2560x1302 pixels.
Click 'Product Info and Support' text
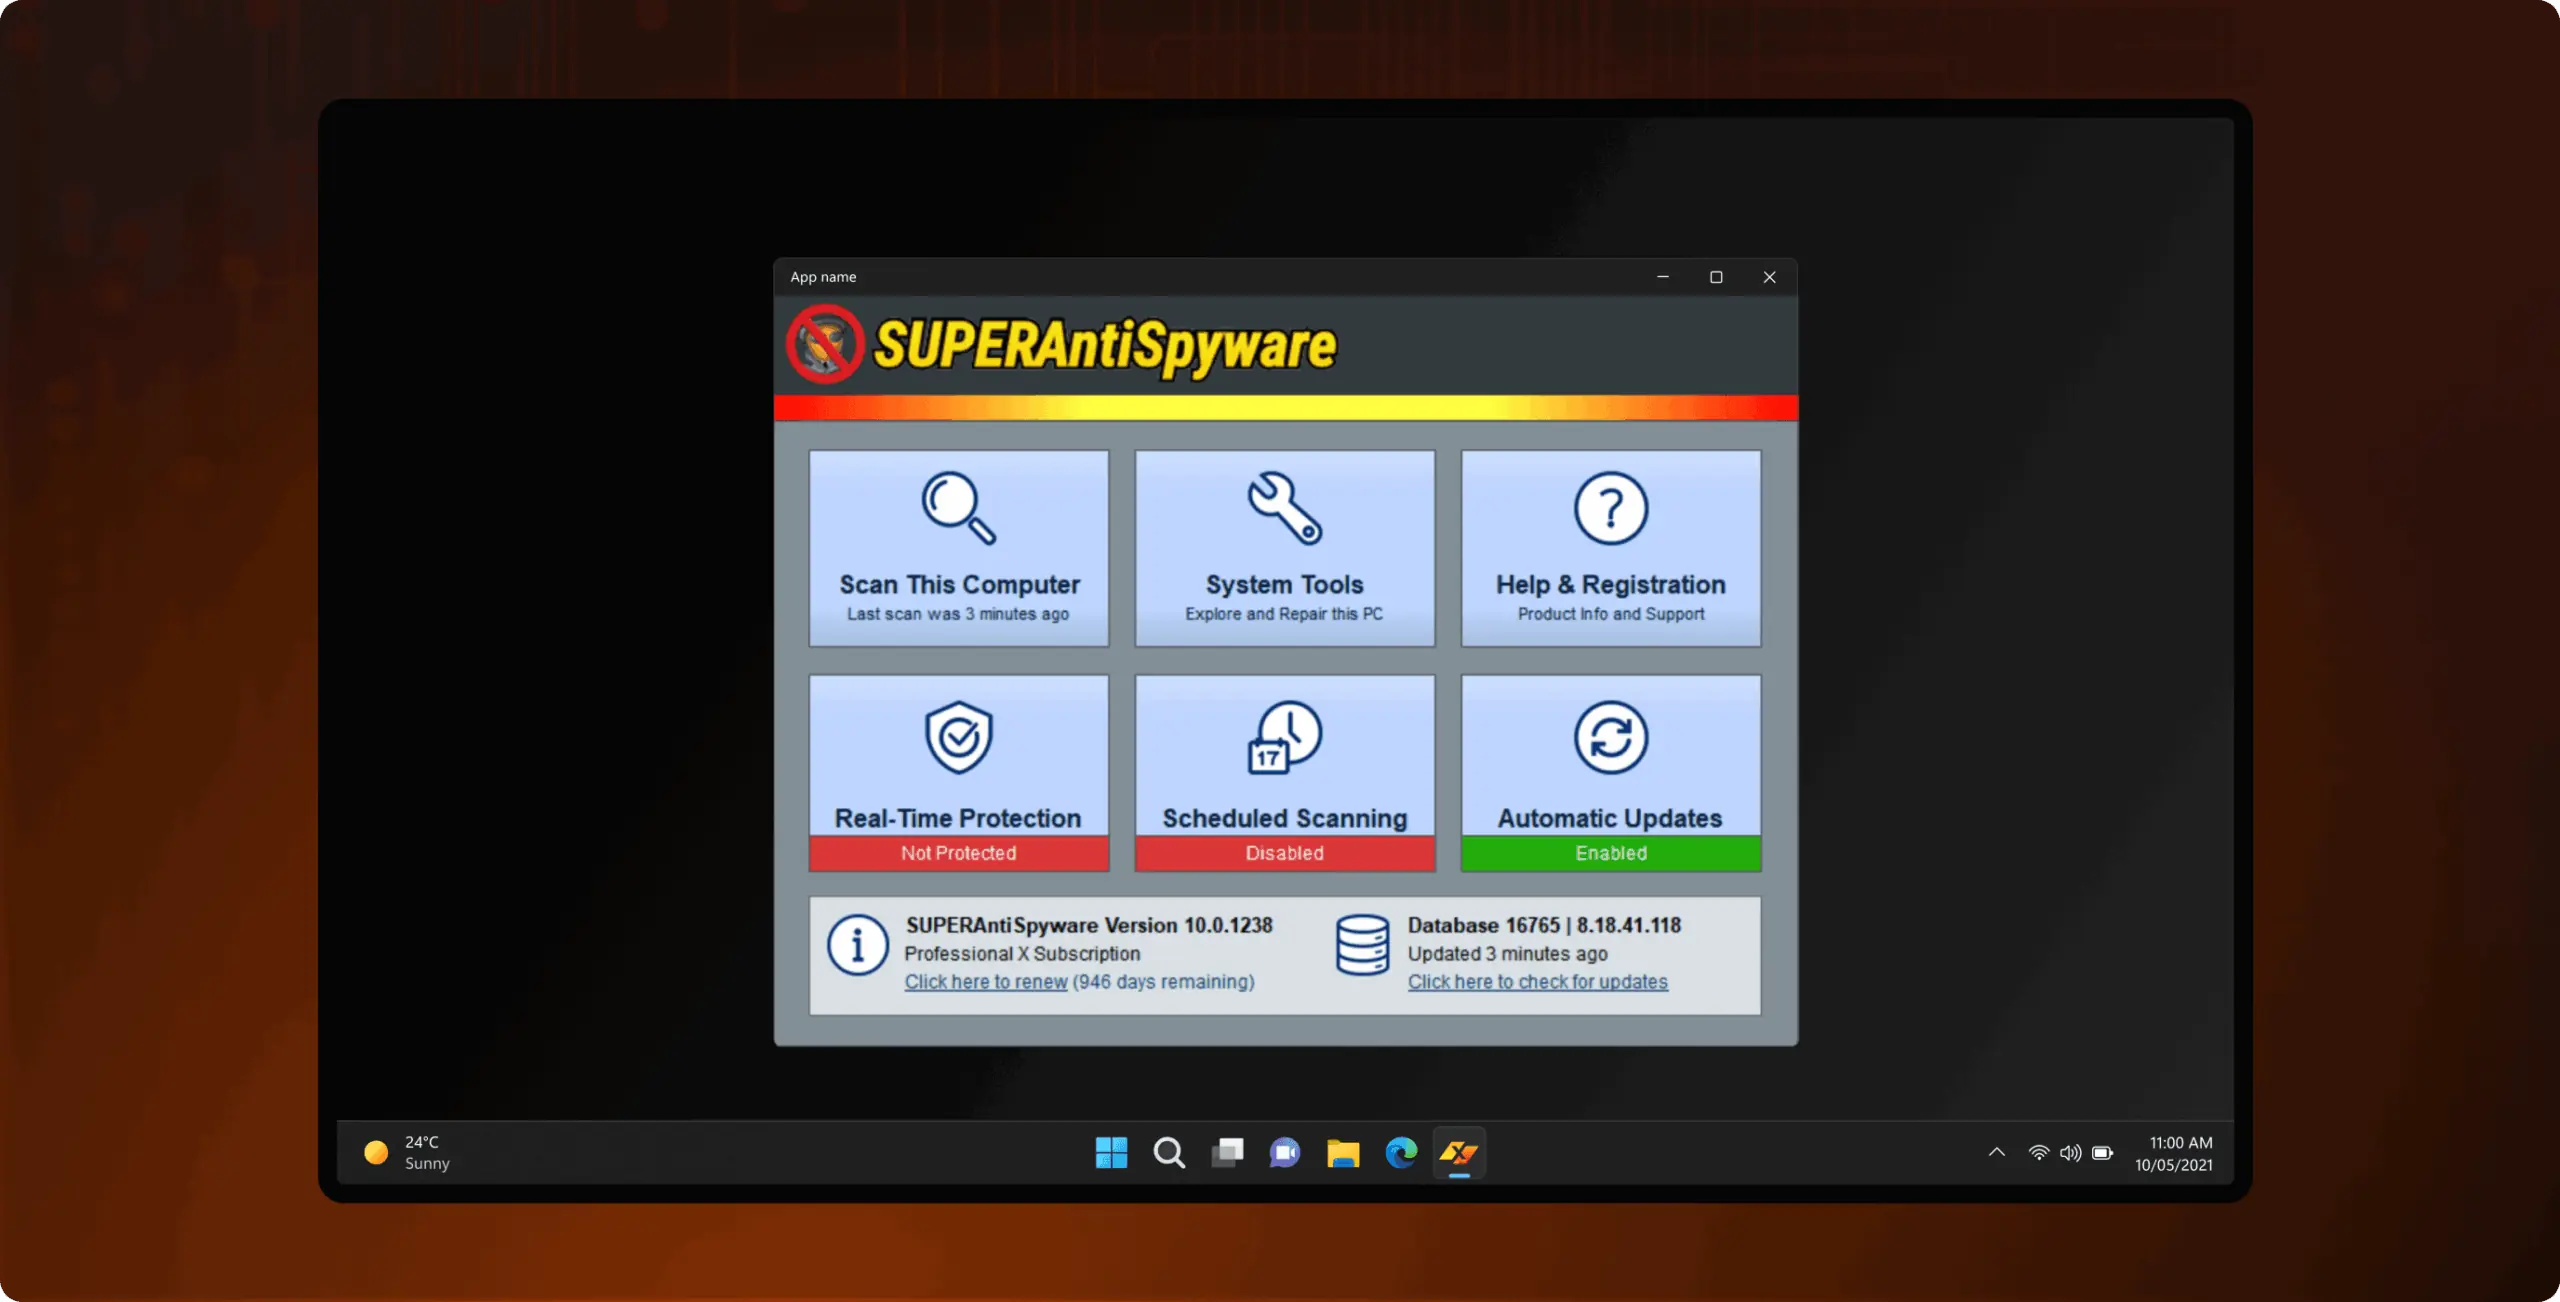[1611, 614]
